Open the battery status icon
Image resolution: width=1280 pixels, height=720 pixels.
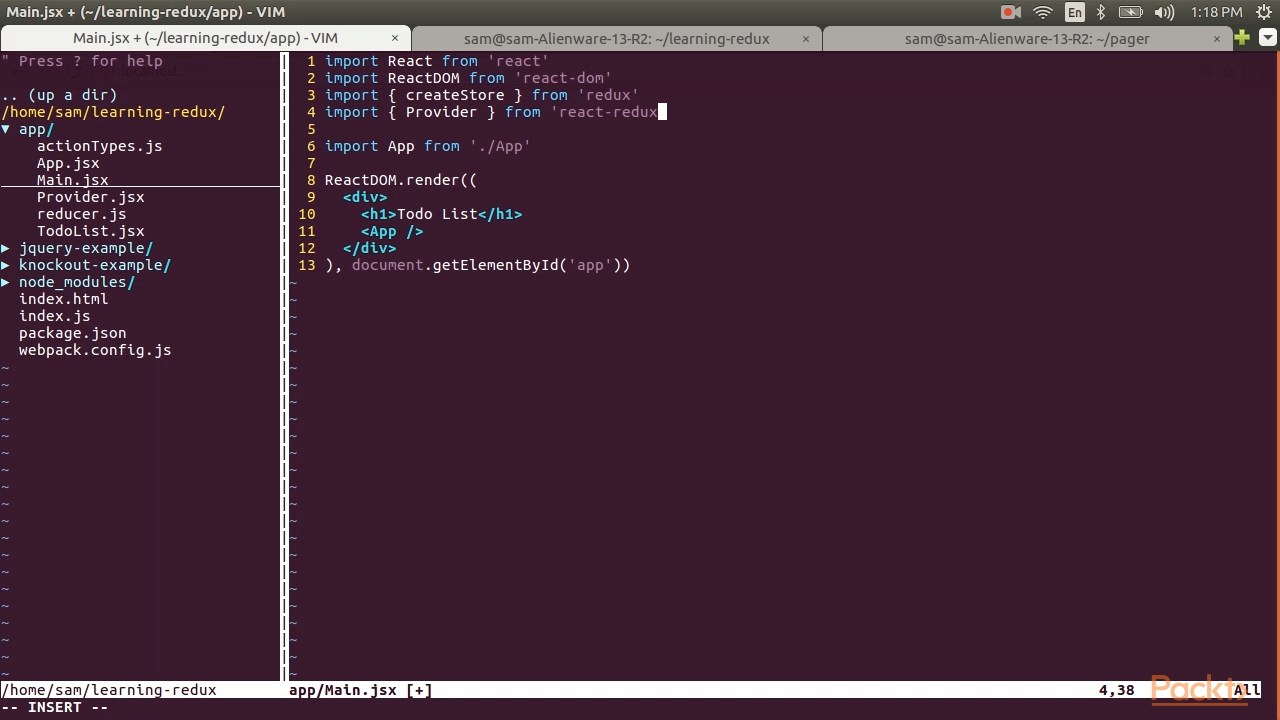1131,12
